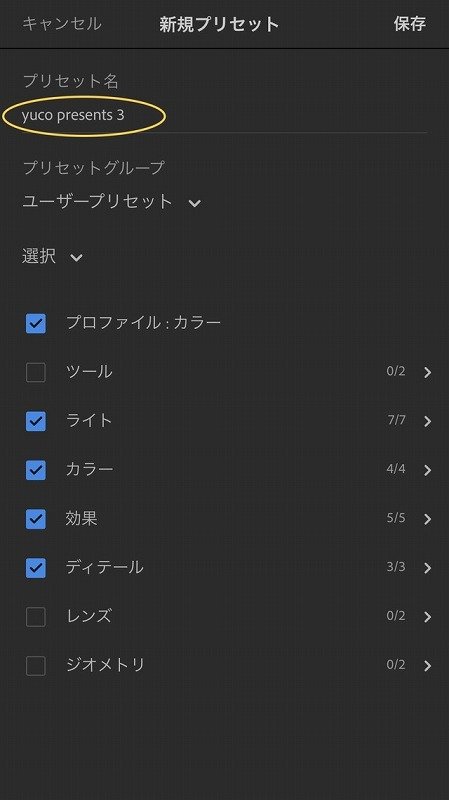Open カラー settings chevron arrow
Image resolution: width=449 pixels, height=800 pixels.
(x=428, y=470)
